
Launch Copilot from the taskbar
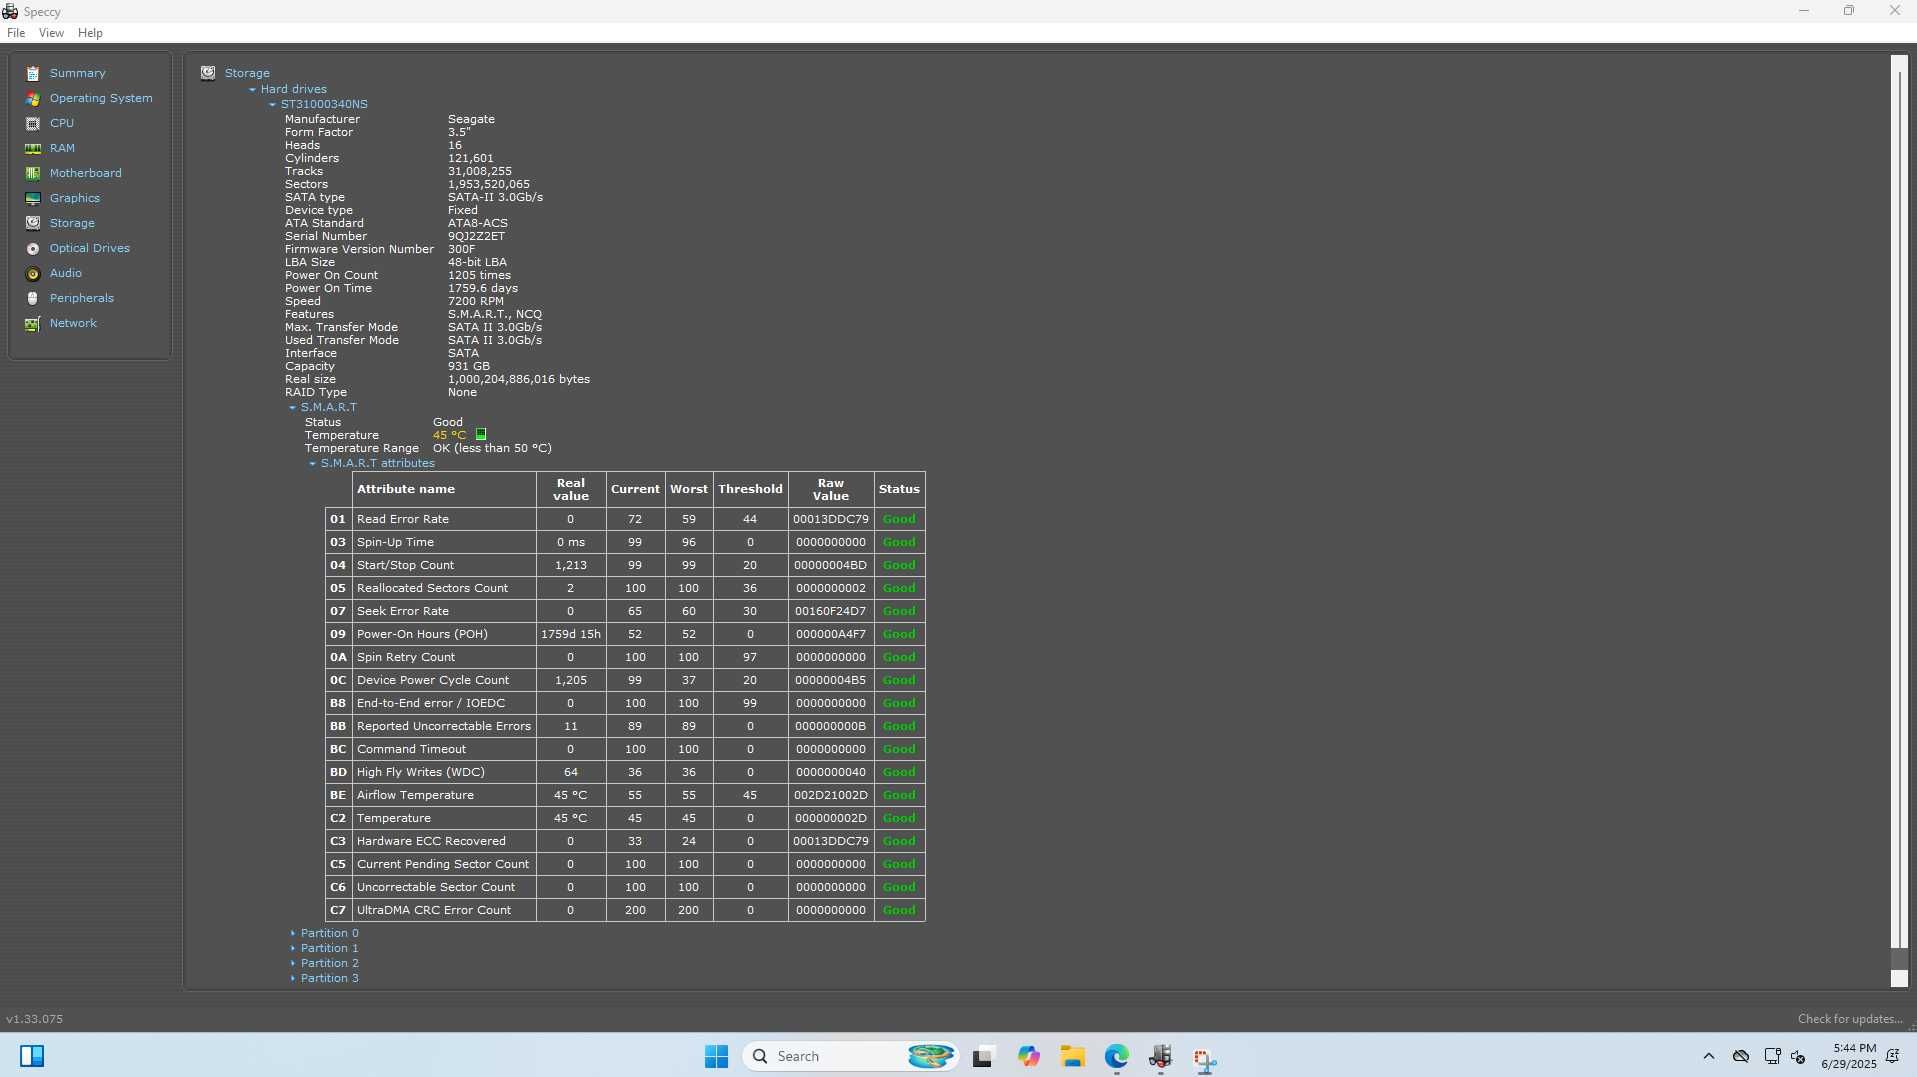coord(1029,1056)
